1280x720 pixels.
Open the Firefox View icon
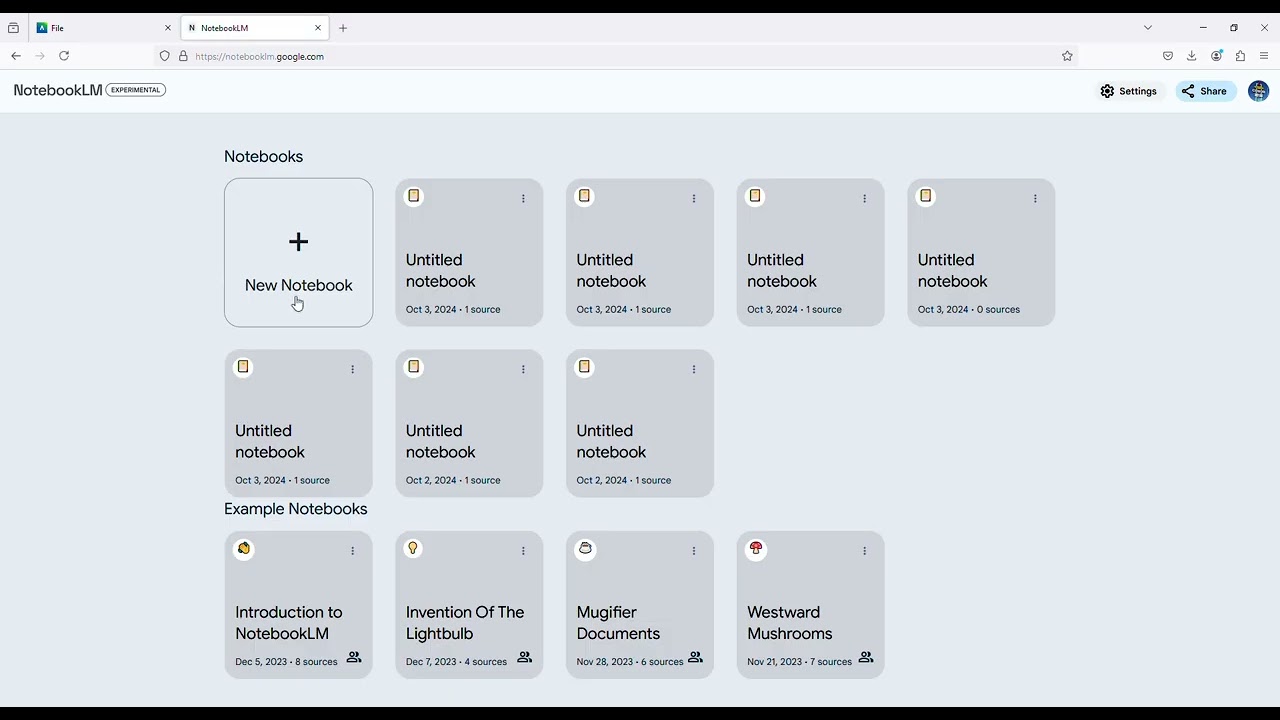click(13, 28)
